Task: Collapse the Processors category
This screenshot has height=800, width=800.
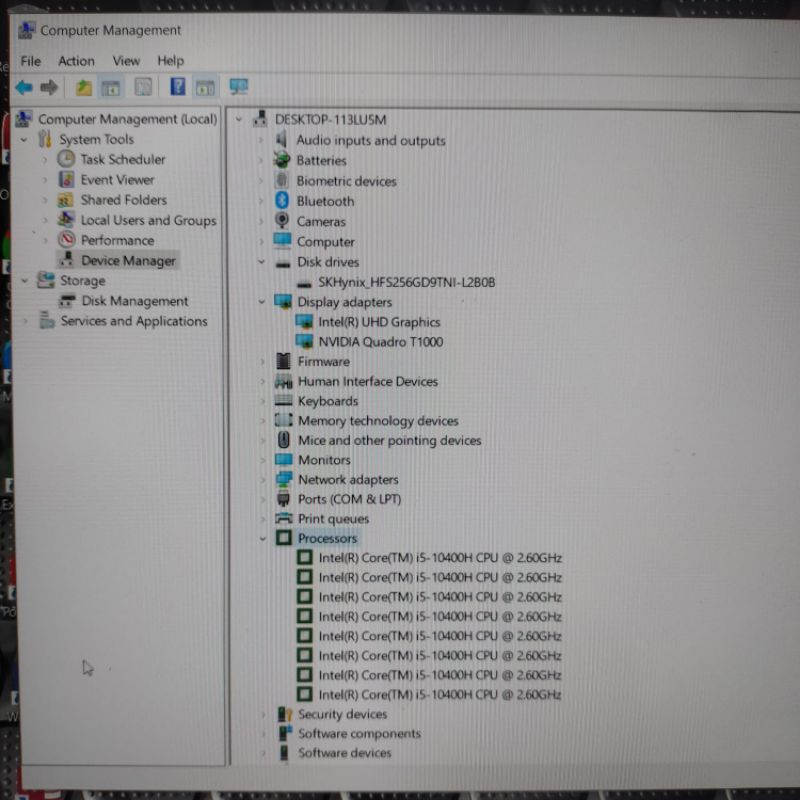Action: (x=263, y=539)
